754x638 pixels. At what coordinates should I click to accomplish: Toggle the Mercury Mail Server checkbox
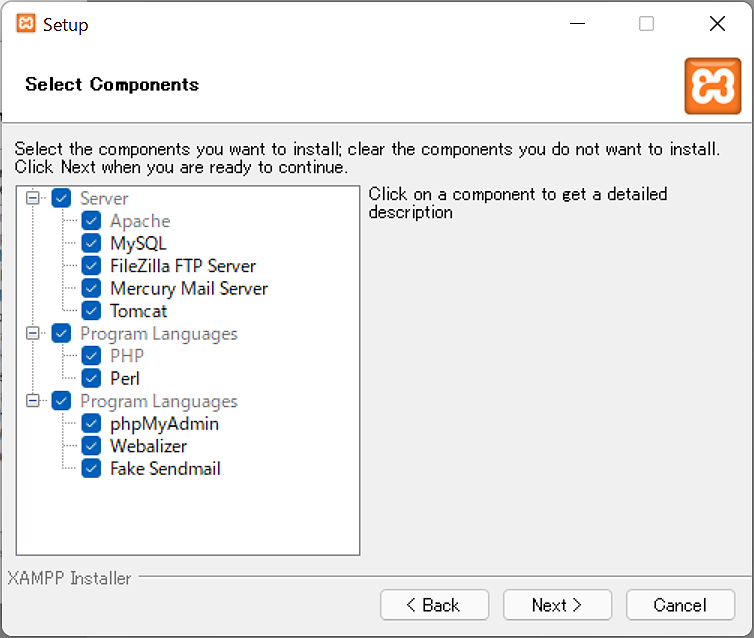point(92,289)
